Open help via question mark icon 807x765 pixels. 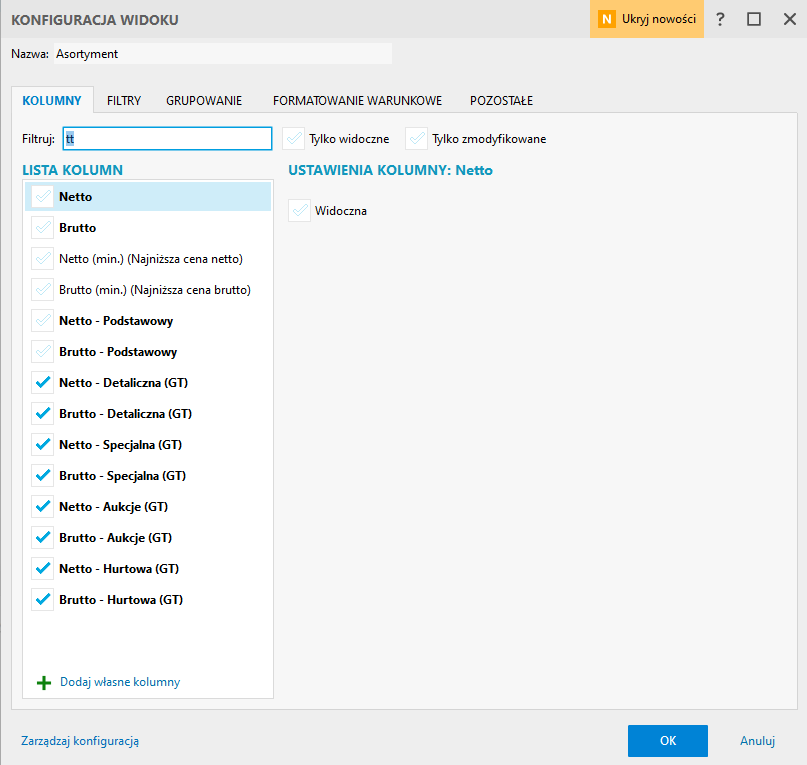720,19
